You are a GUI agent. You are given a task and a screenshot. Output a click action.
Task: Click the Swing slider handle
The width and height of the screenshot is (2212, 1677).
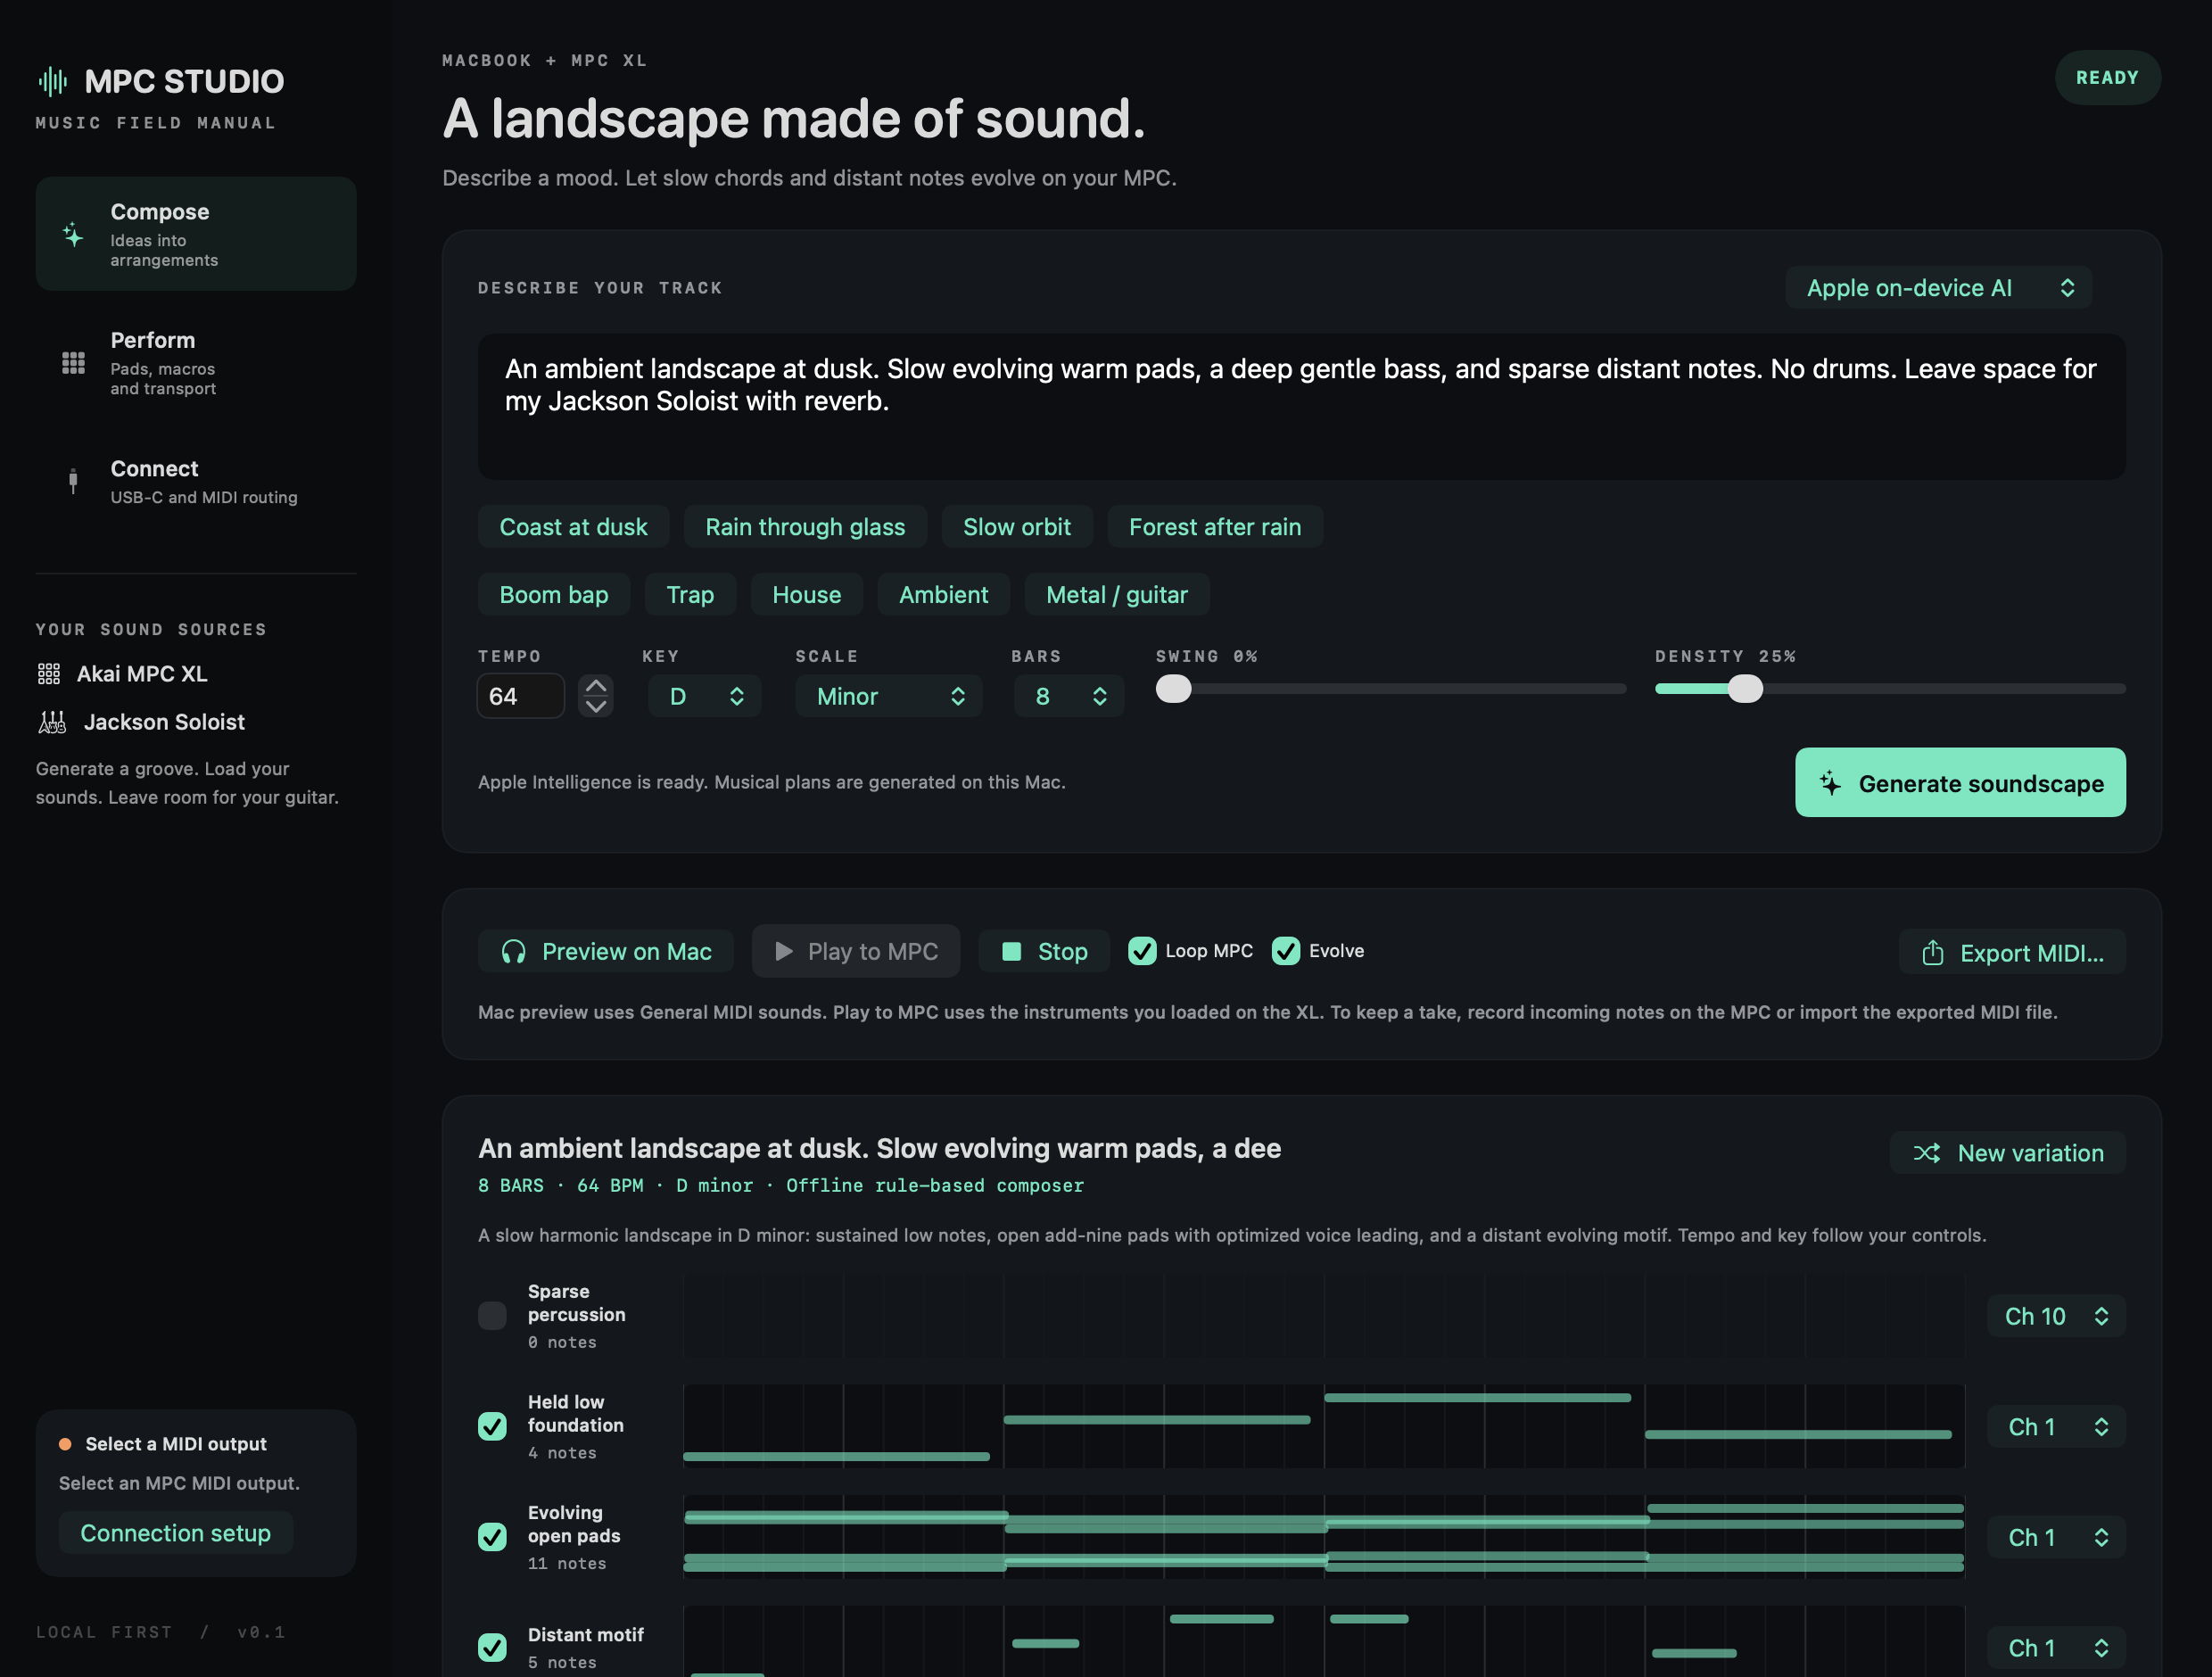point(1174,689)
